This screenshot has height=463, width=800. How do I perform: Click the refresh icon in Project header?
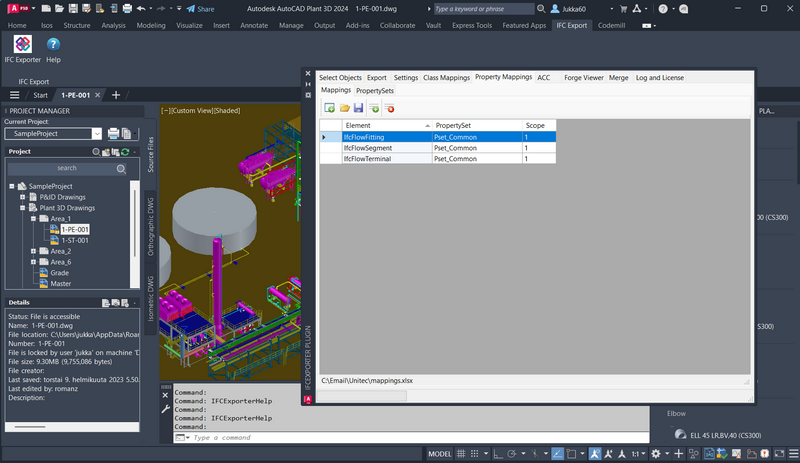tap(125, 152)
